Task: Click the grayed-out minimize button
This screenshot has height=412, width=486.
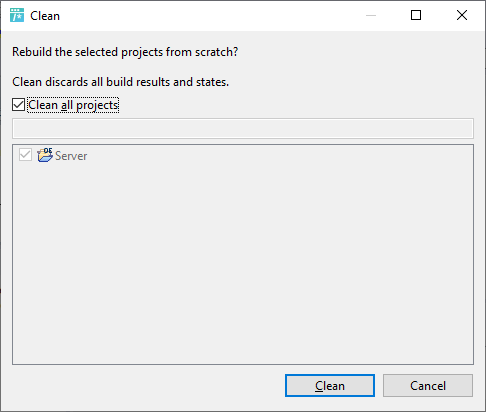Action: tap(371, 15)
